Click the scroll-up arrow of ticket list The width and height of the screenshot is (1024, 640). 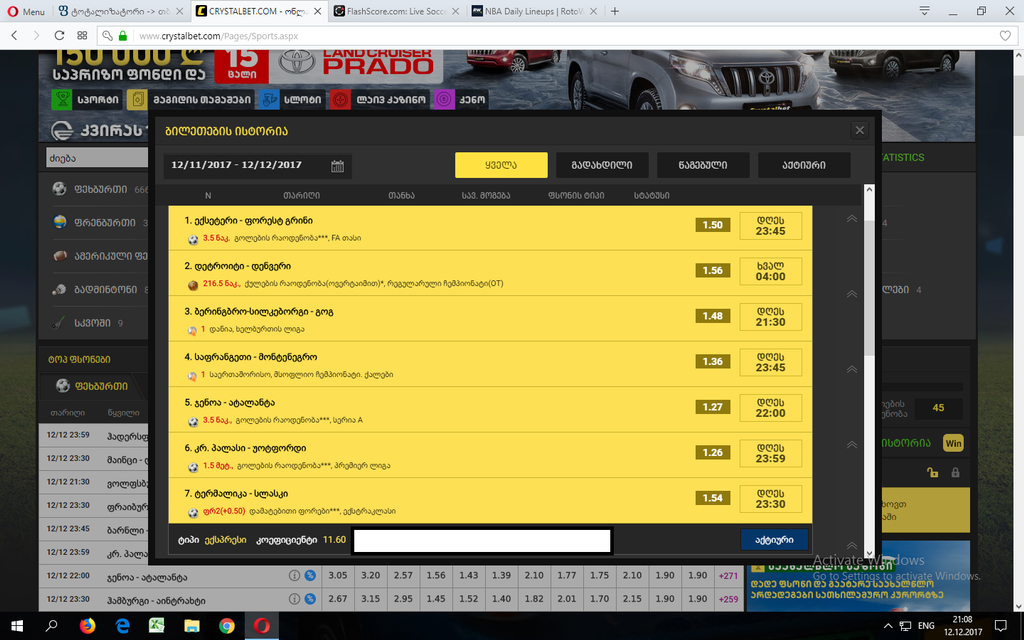[869, 190]
